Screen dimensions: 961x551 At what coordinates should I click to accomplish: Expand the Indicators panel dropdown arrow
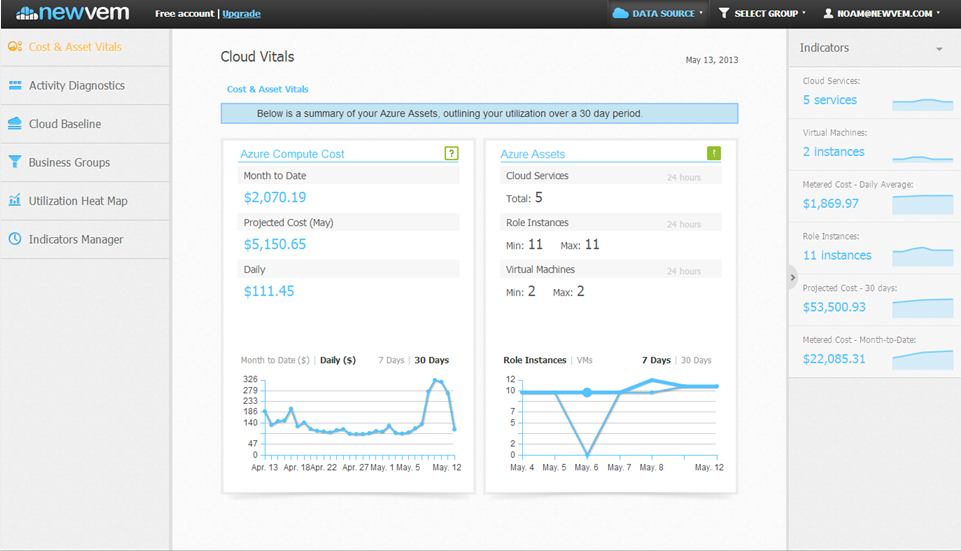pos(939,49)
